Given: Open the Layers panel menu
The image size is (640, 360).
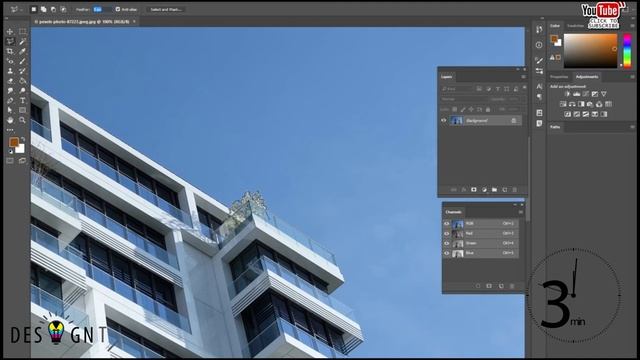Looking at the screenshot, I should coord(523,77).
